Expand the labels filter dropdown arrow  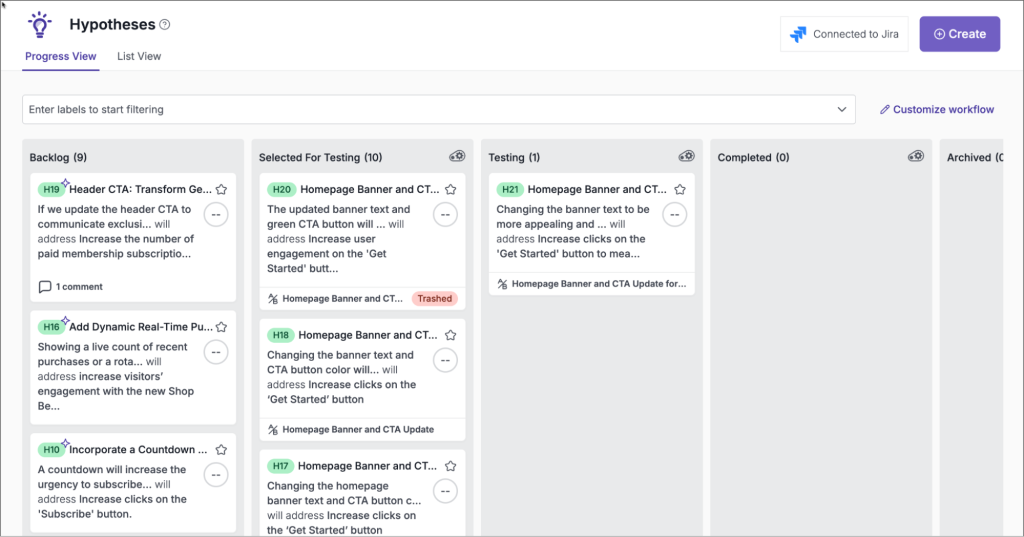(x=842, y=110)
